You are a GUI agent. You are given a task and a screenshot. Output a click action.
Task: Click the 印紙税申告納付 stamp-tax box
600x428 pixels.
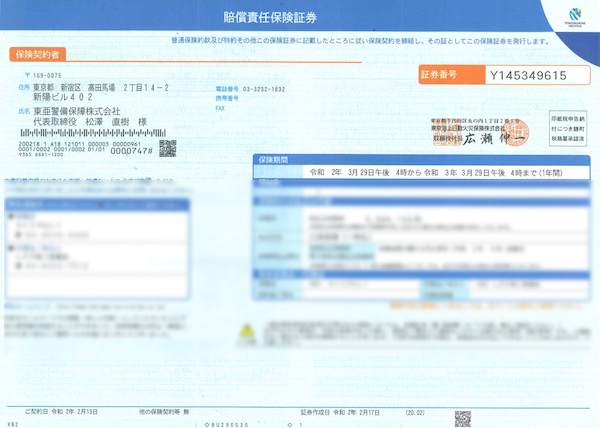568,129
